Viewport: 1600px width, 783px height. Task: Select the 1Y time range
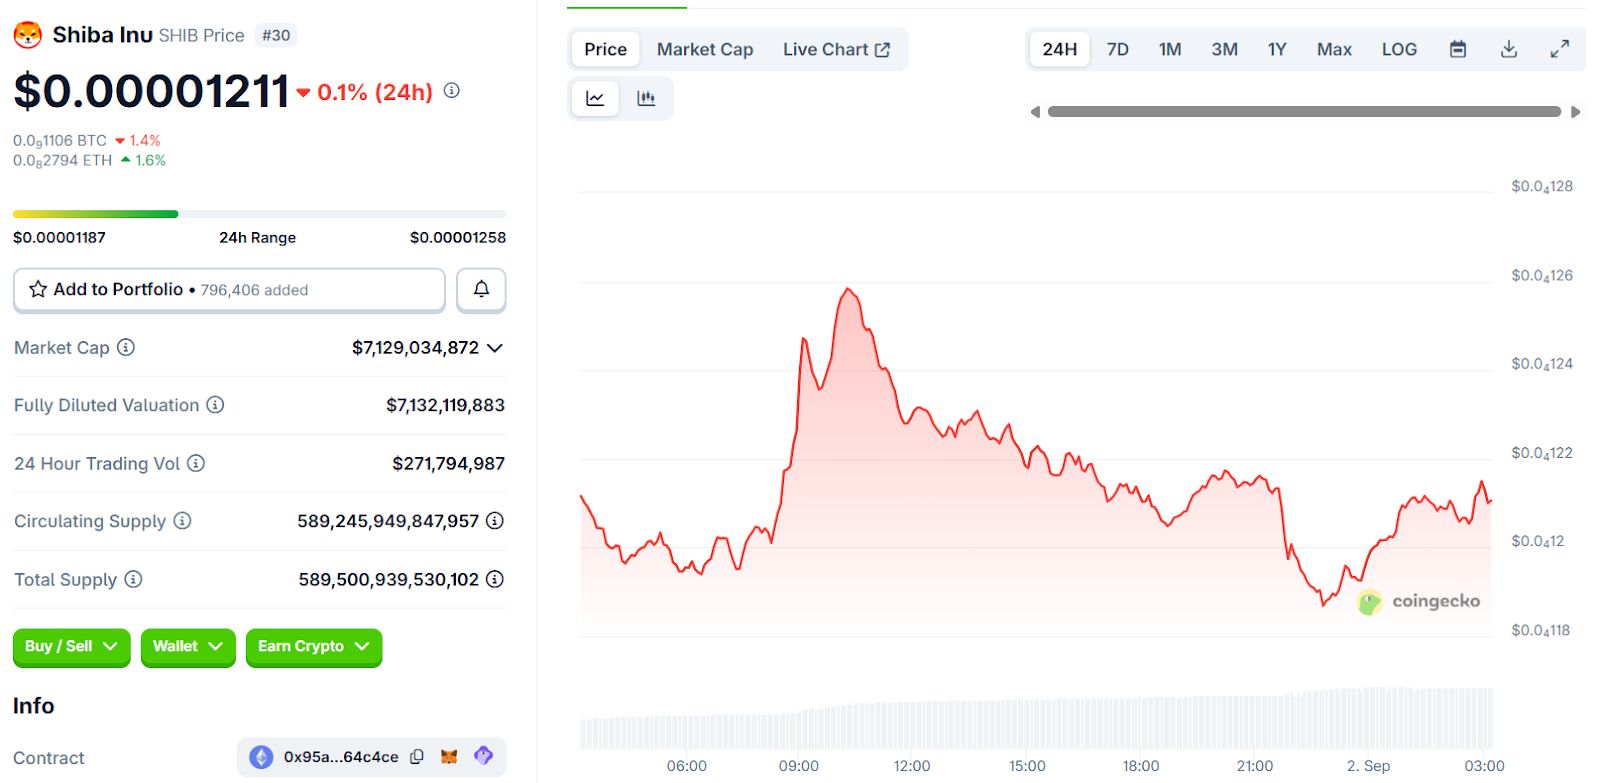coord(1277,49)
